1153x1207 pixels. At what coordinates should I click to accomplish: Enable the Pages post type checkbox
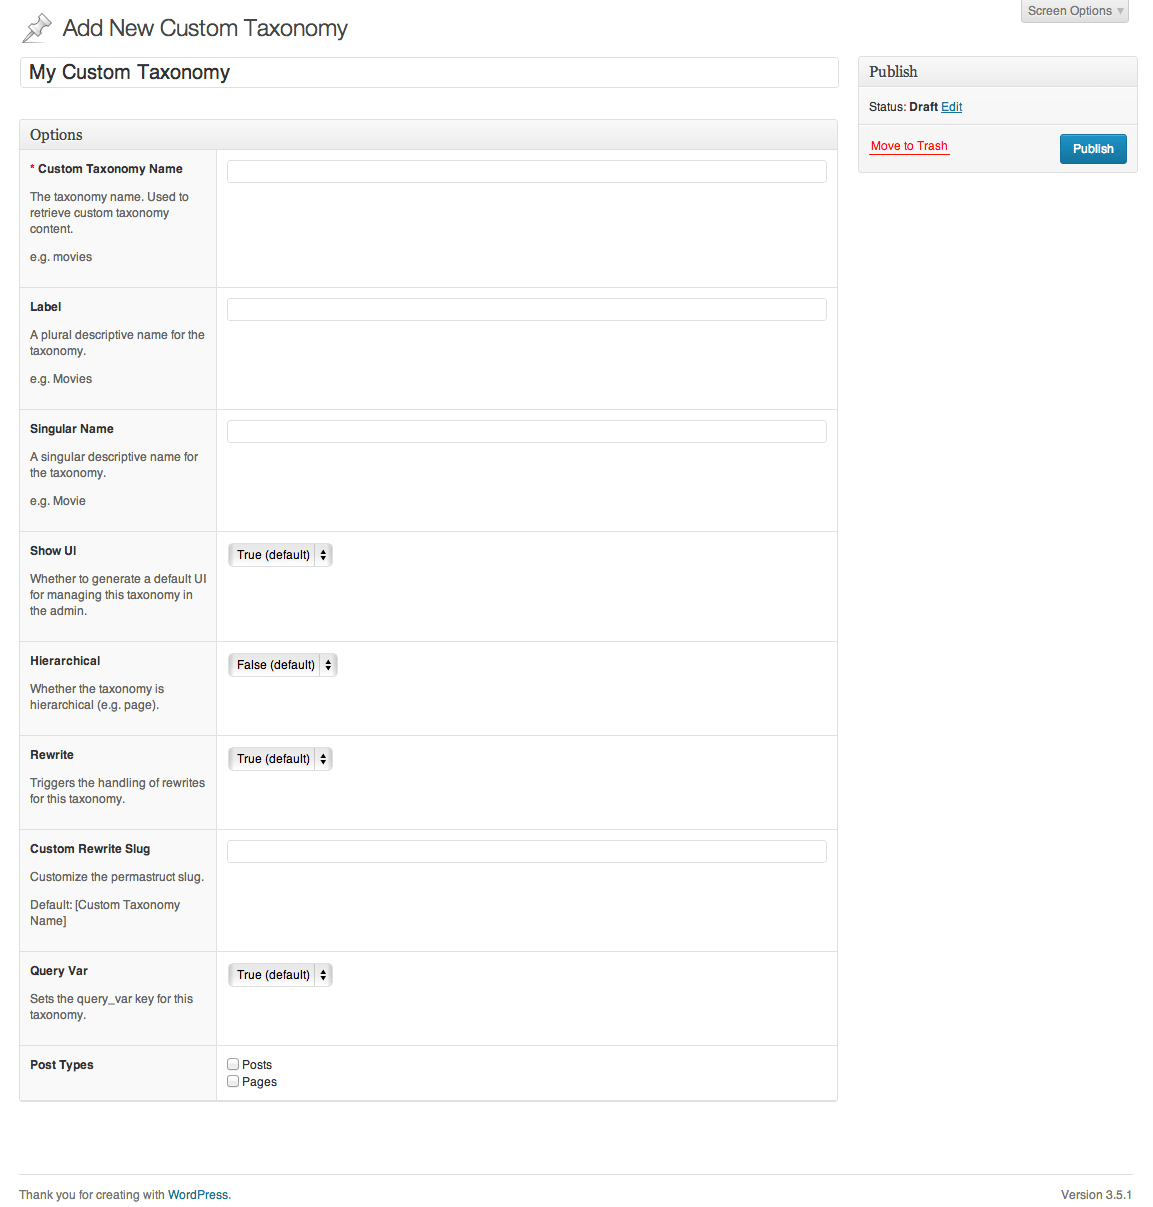click(233, 1082)
